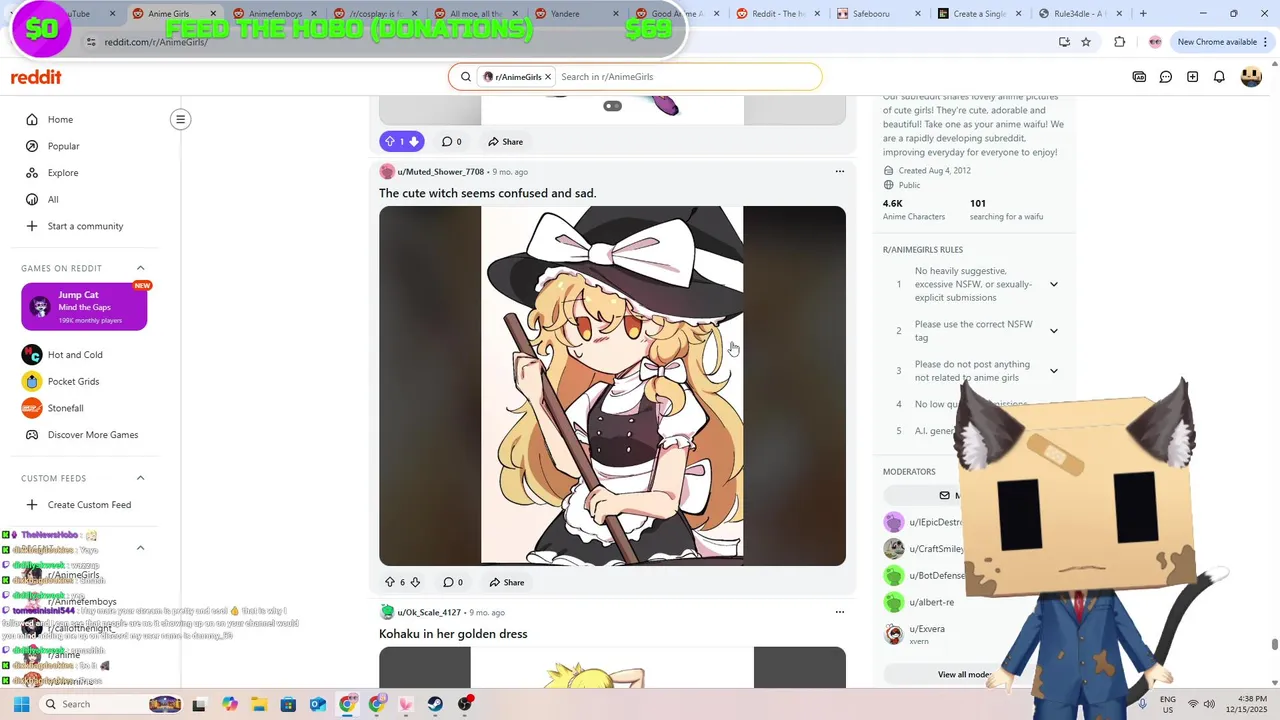
Task: Click the install app icon in address bar
Action: pos(1064,42)
